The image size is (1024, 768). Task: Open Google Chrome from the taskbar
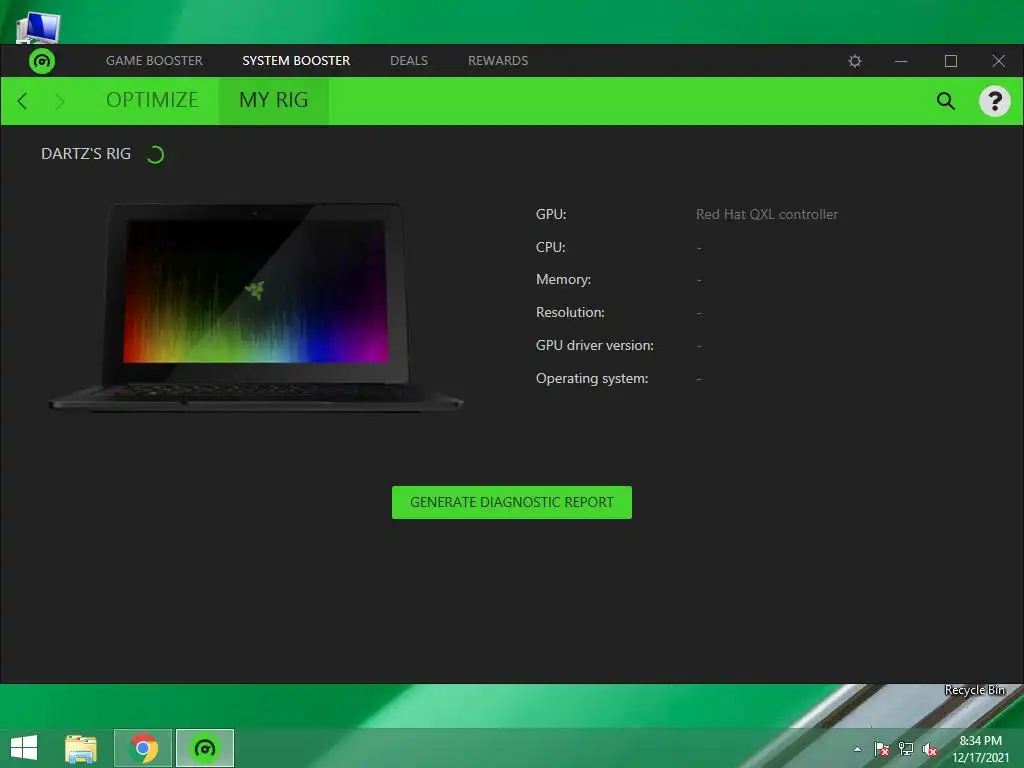coord(143,748)
